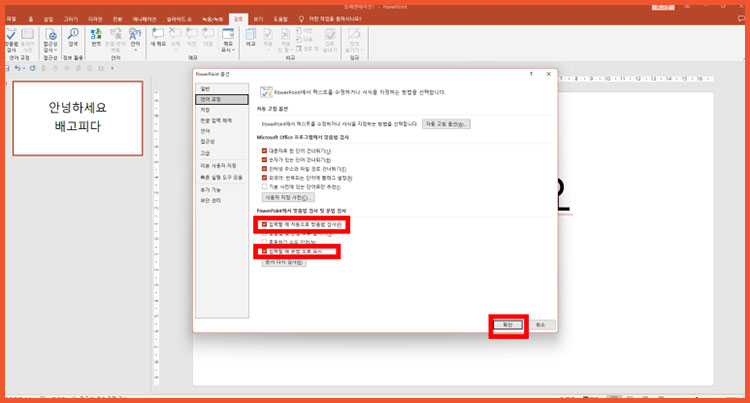The width and height of the screenshot is (750, 403).
Task: Expand the undo history dropdown arrow
Action: (23, 68)
